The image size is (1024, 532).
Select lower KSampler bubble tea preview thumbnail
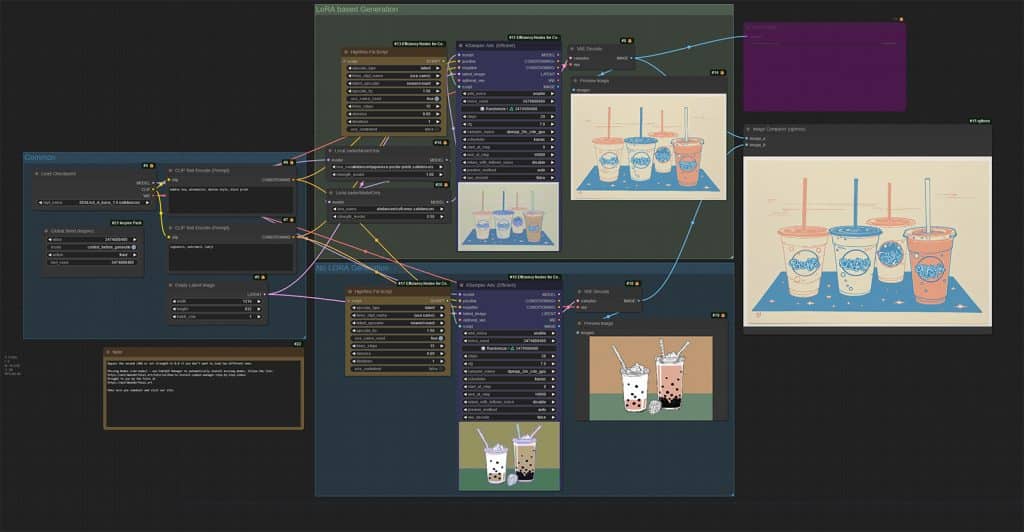coord(509,456)
